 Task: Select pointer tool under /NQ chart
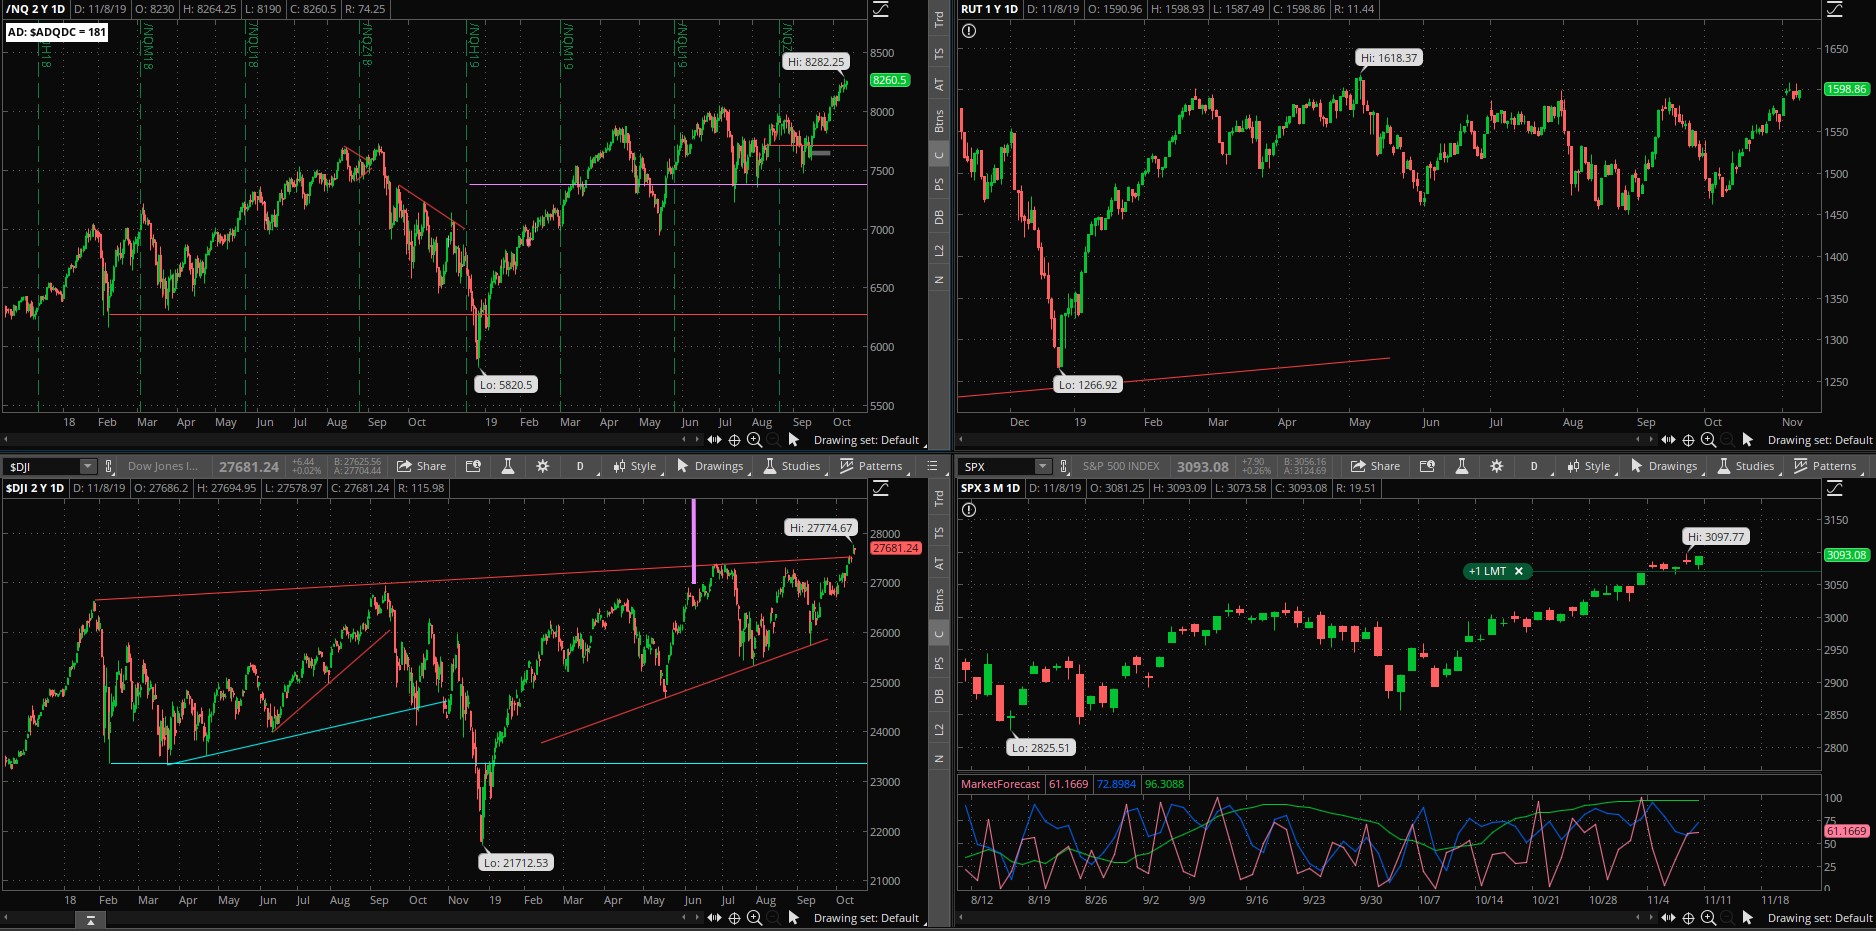coord(794,440)
